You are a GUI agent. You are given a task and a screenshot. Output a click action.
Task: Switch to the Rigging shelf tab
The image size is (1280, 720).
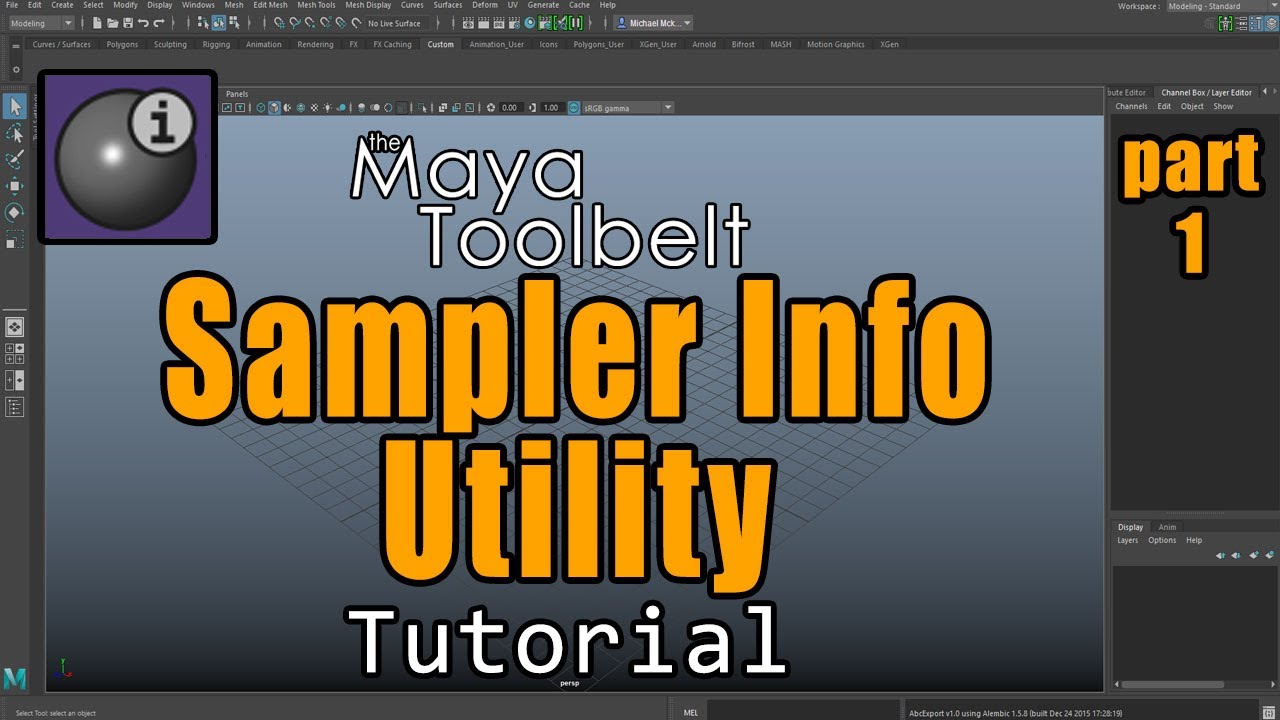pos(216,44)
